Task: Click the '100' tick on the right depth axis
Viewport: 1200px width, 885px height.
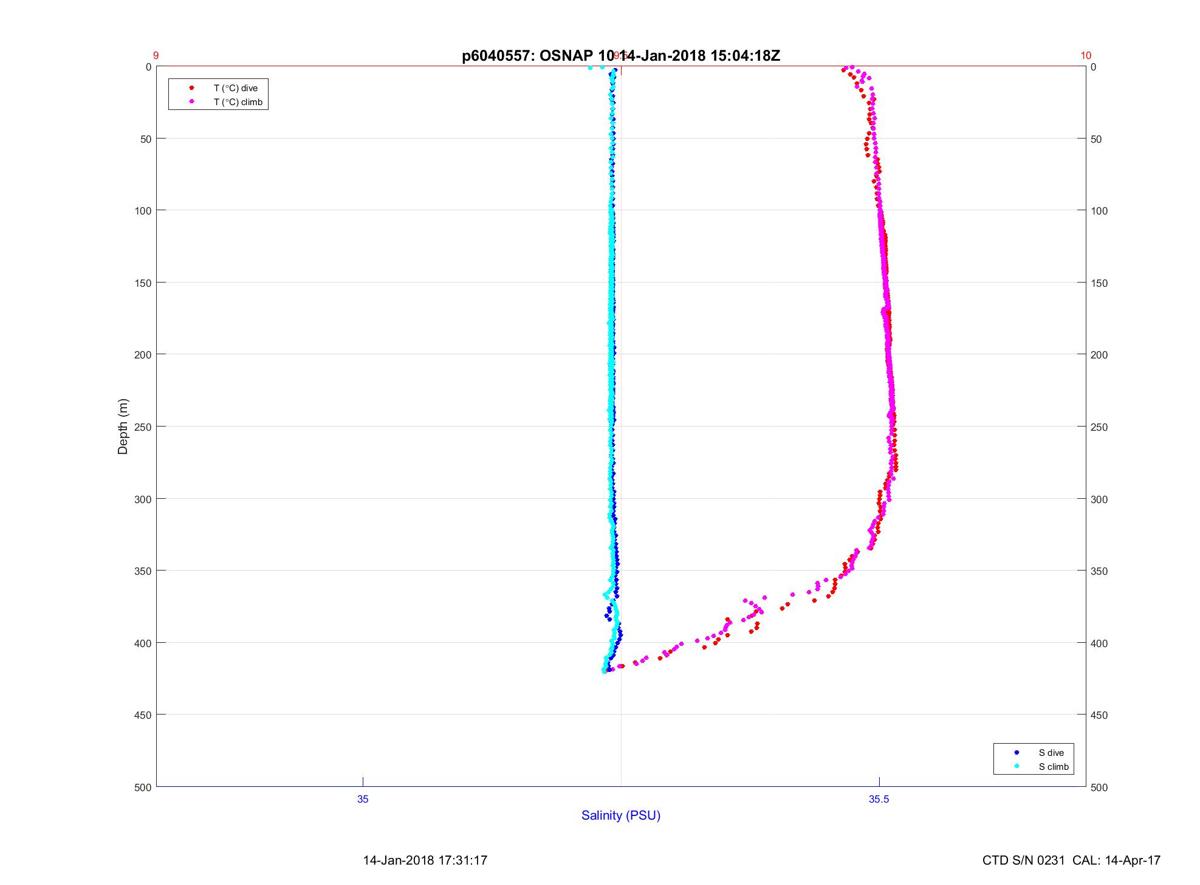Action: 1100,211
